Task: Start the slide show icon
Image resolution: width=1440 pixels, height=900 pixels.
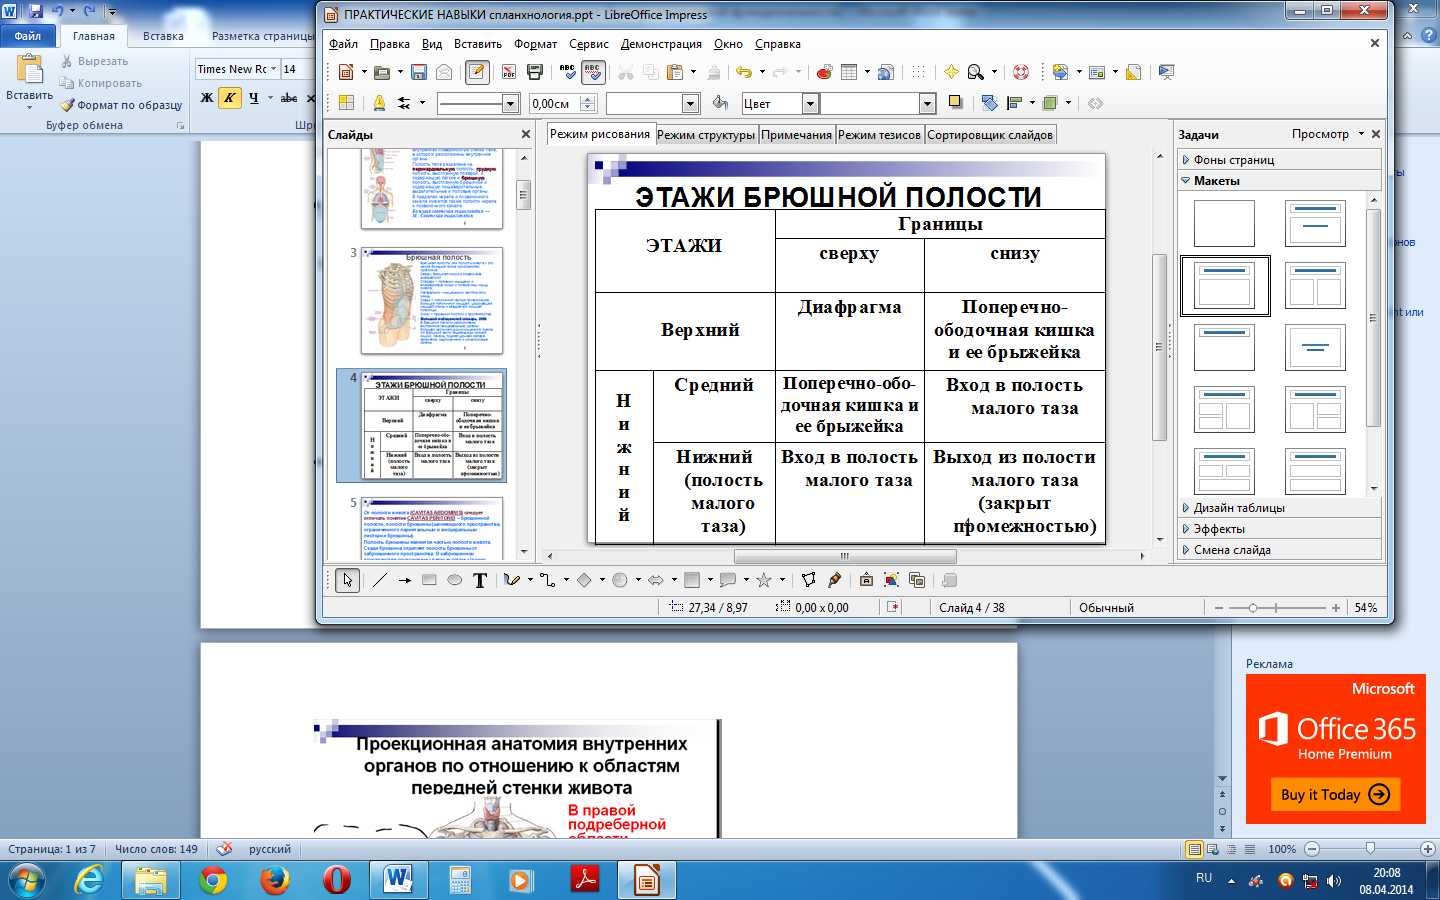Action: pyautogui.click(x=1166, y=72)
